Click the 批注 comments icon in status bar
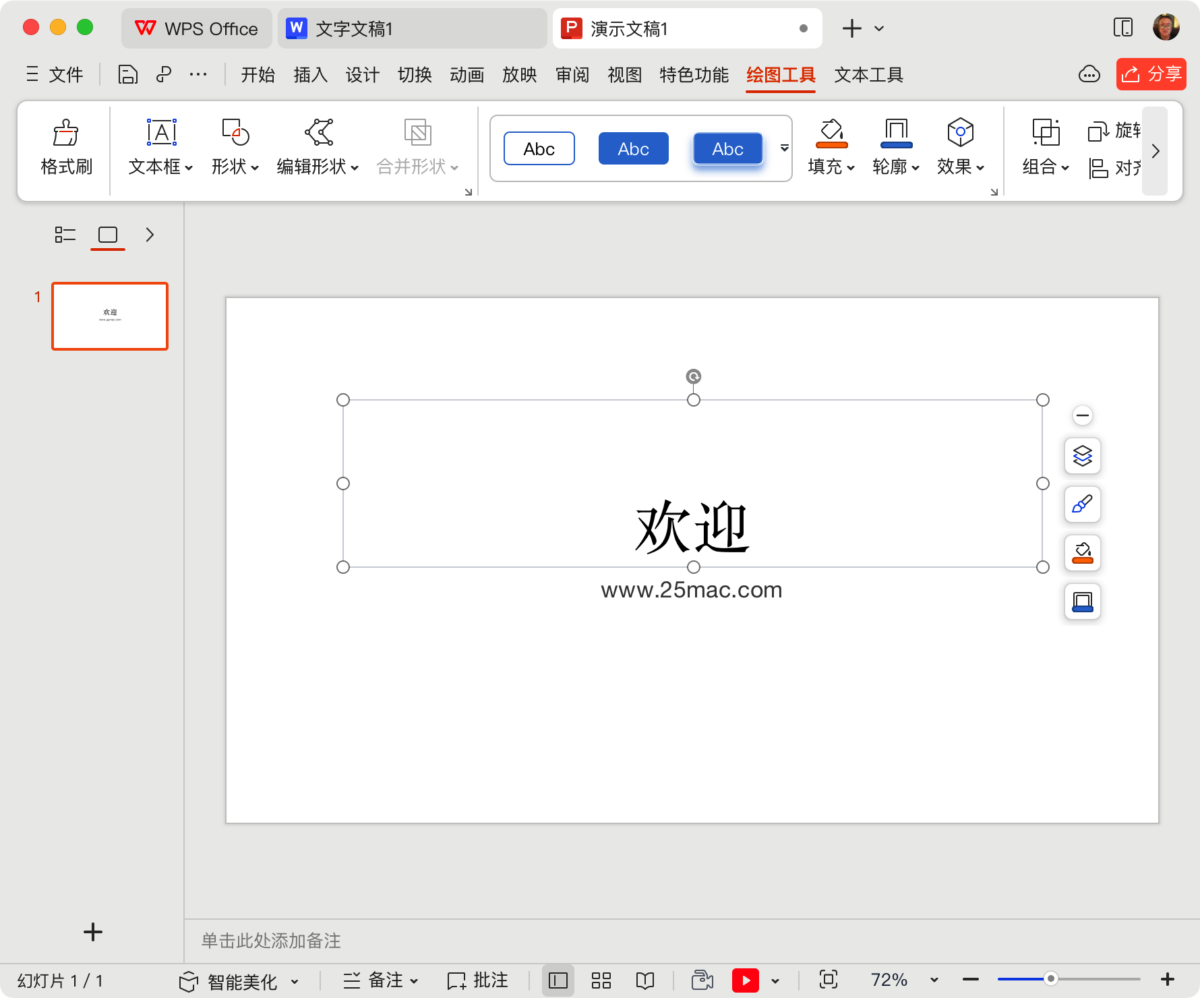This screenshot has width=1200, height=998. 457,980
